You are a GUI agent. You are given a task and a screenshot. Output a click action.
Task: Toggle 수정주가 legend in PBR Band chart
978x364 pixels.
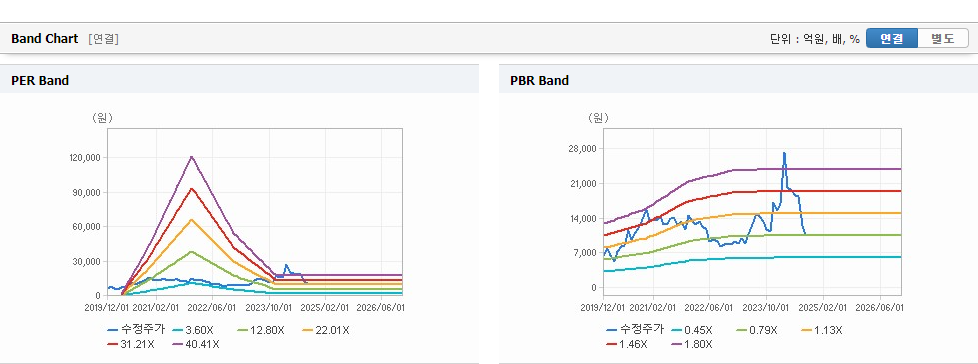[635, 330]
